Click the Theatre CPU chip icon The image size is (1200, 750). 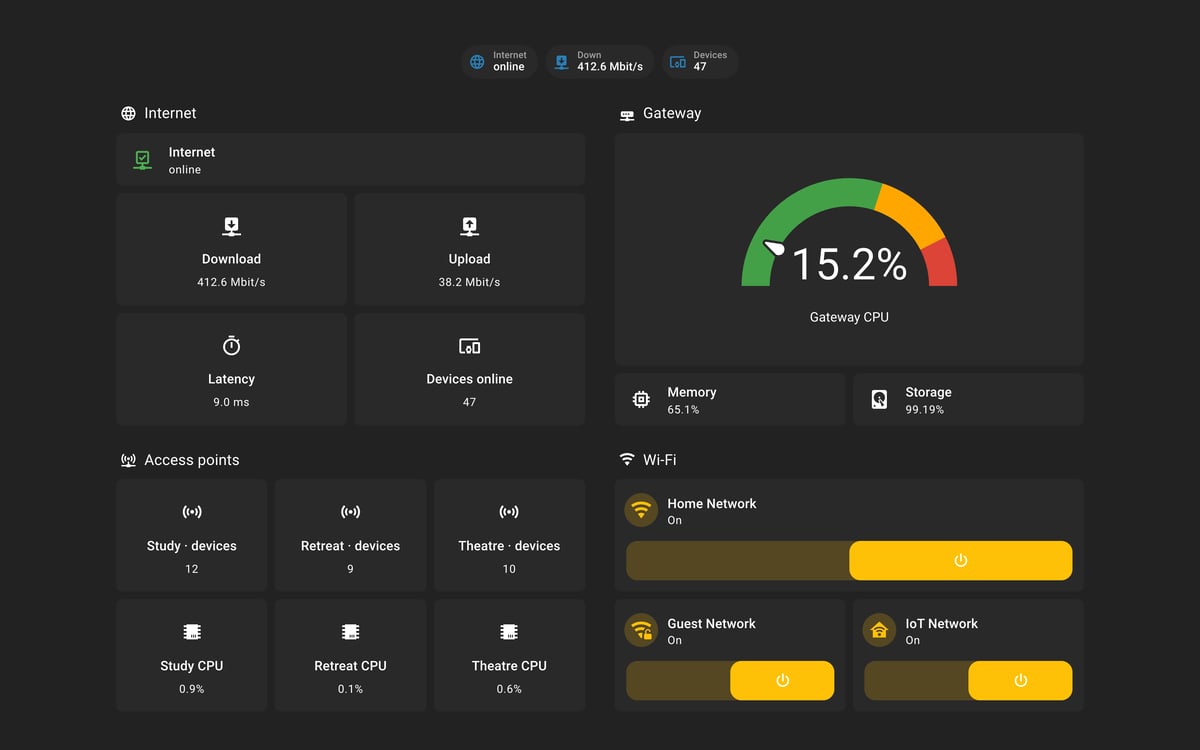[509, 632]
